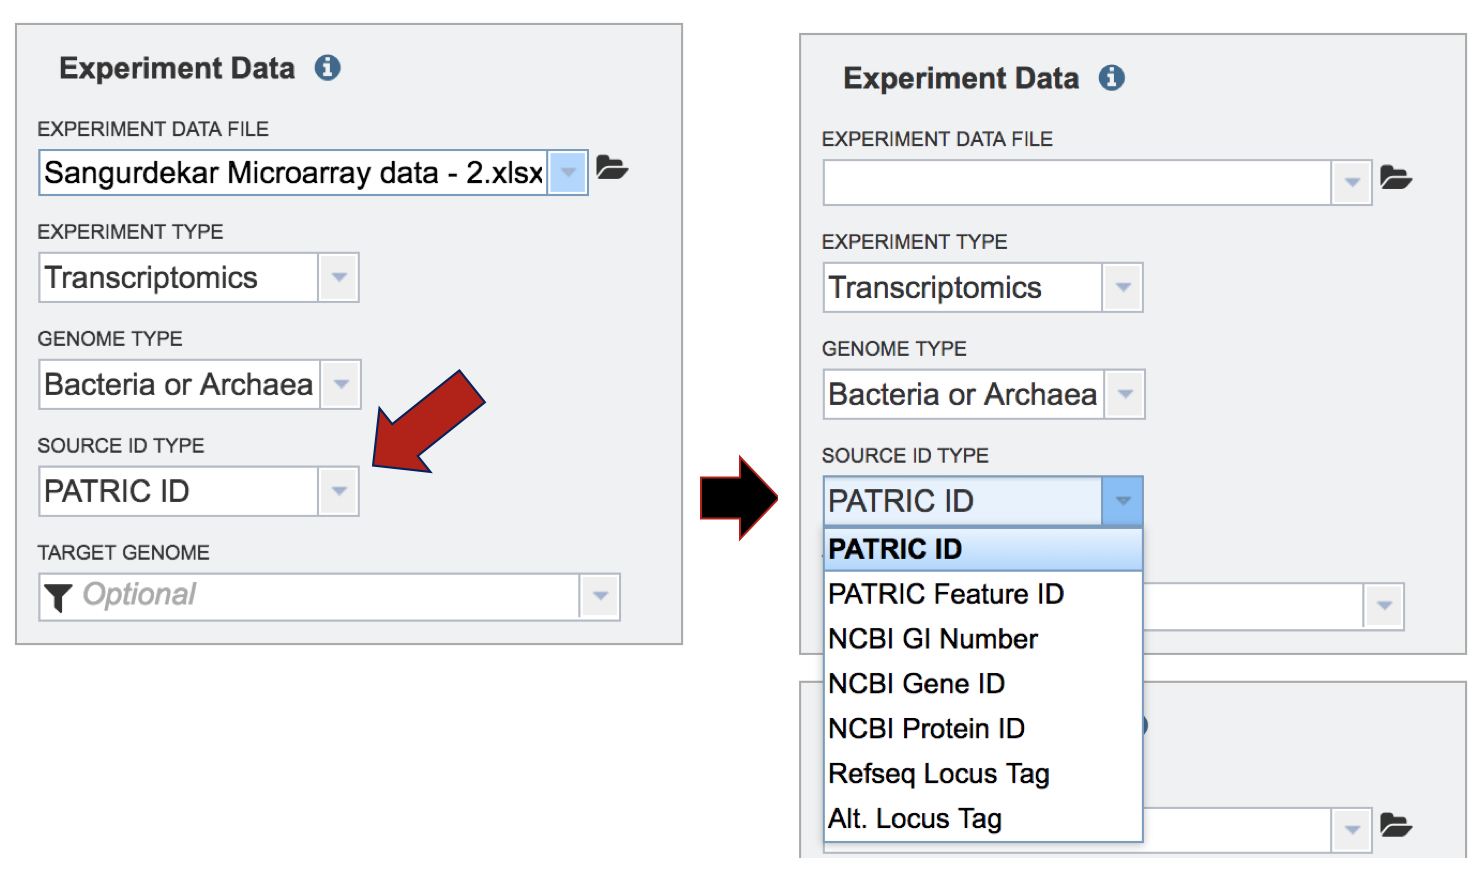The width and height of the screenshot is (1484, 870).
Task: Click info icon beside right Experiment Data title
Action: tap(1111, 78)
